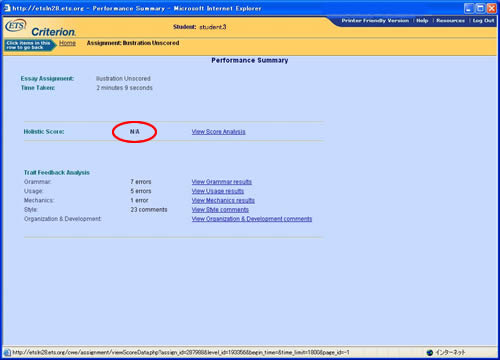Click the Holistic Score N/A value
Viewport: 500px width, 360px height.
135,132
